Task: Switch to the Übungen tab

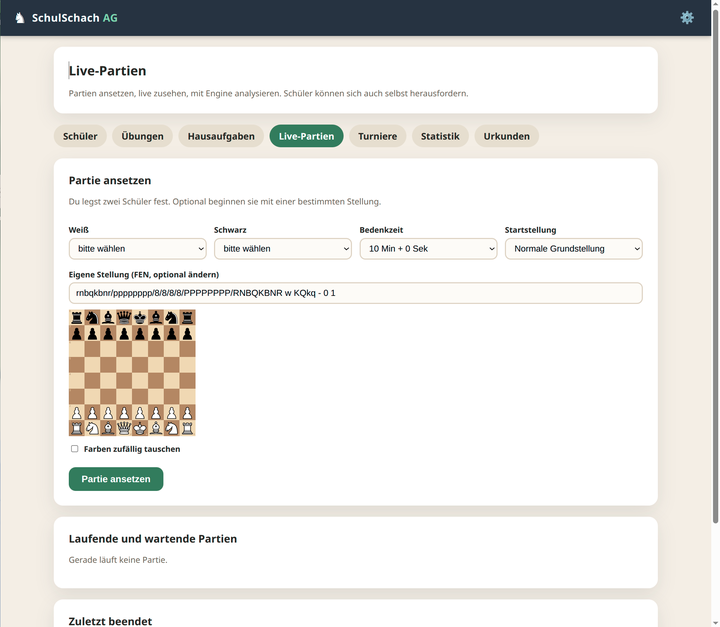Action: pos(142,136)
